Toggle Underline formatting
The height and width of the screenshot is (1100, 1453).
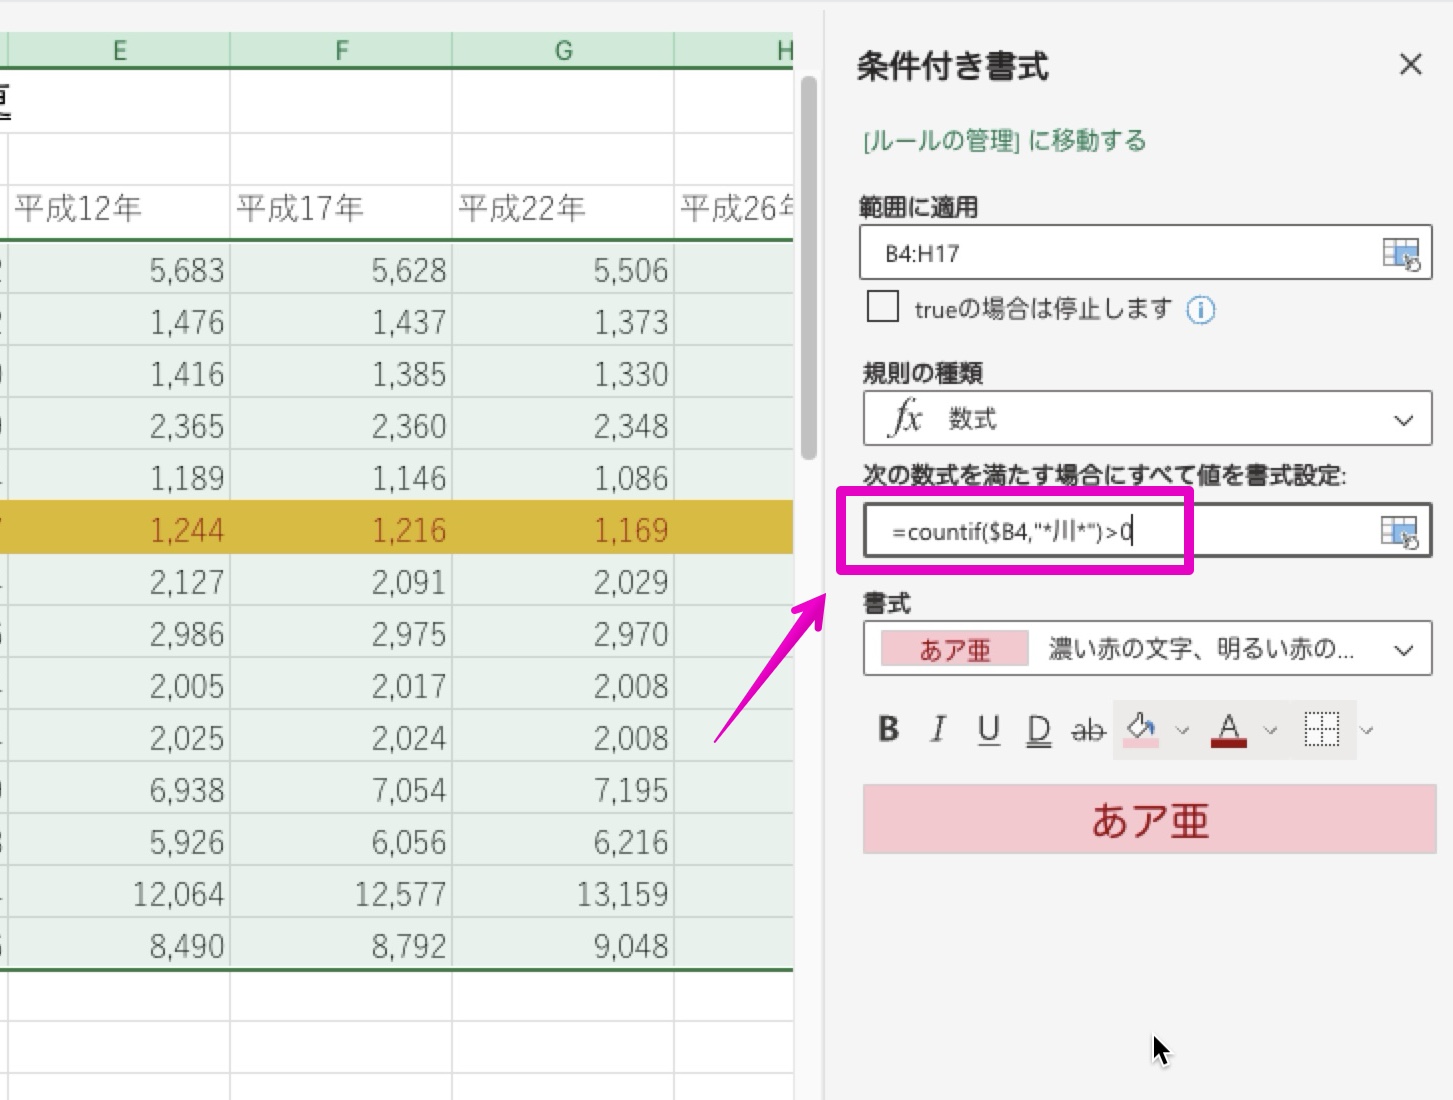pyautogui.click(x=988, y=730)
